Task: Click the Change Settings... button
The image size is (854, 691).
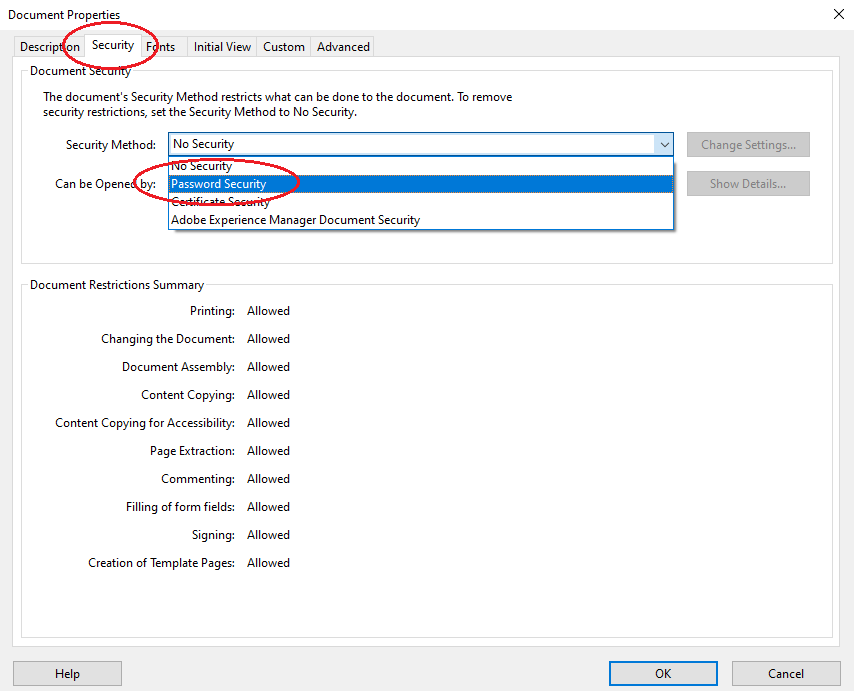Action: pos(748,145)
